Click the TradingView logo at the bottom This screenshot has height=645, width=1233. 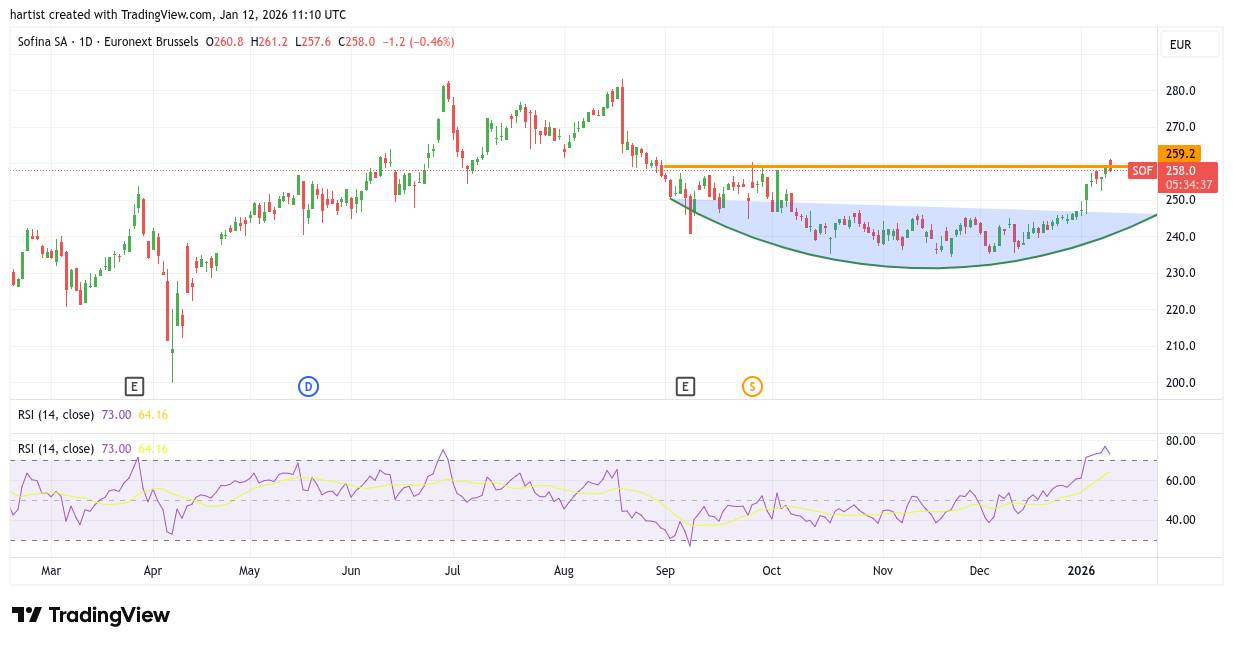click(x=91, y=615)
